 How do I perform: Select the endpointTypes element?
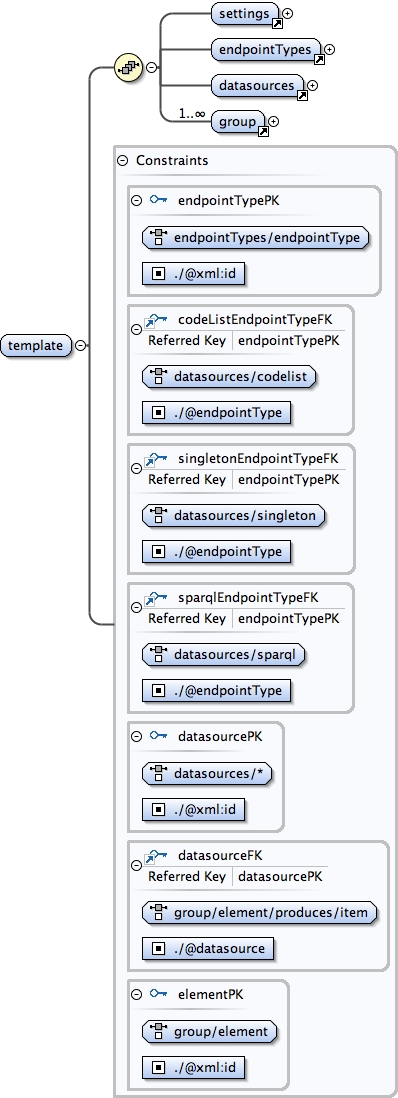pos(265,50)
